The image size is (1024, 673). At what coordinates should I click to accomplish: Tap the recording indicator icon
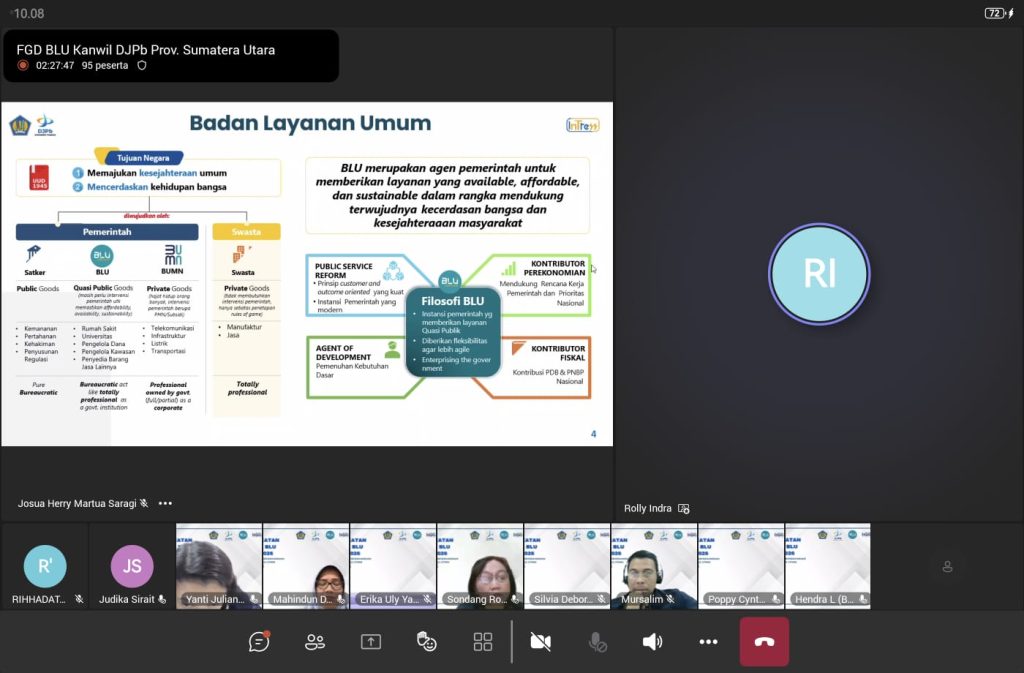(x=23, y=65)
